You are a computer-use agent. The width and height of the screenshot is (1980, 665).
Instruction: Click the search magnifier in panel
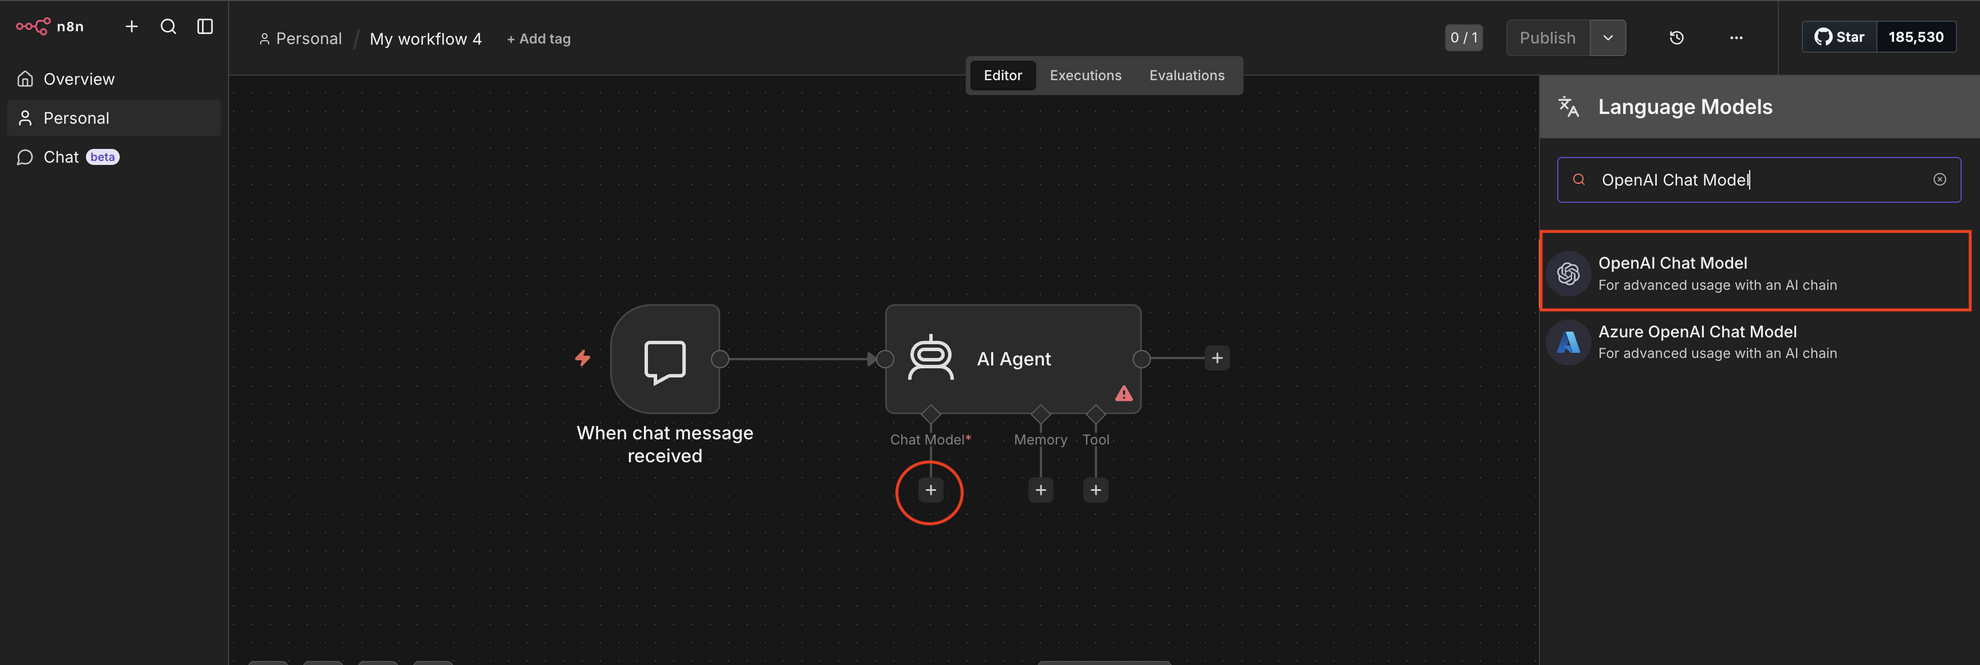1579,180
